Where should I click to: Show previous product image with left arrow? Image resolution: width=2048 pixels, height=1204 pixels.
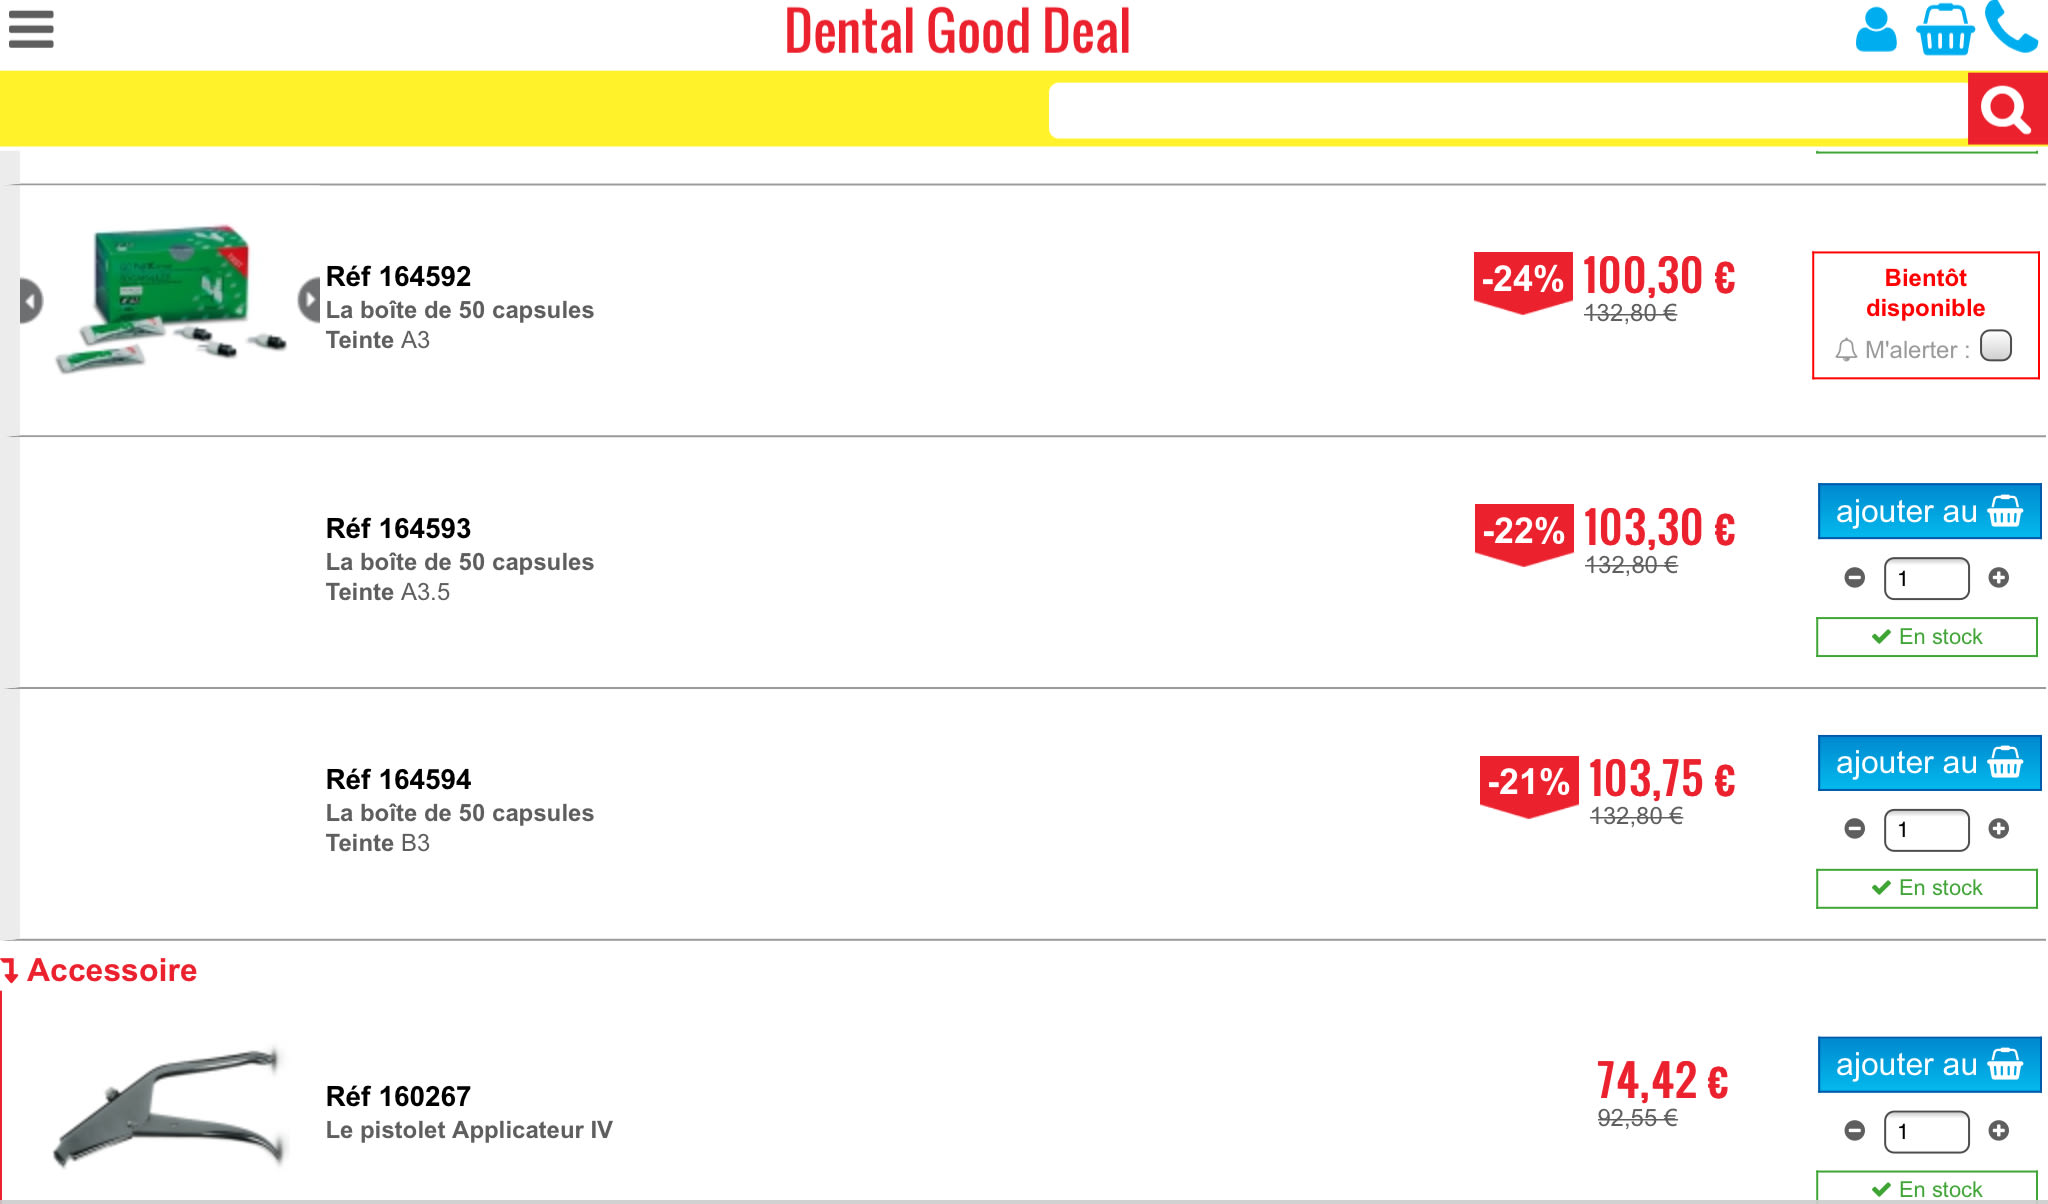(31, 301)
